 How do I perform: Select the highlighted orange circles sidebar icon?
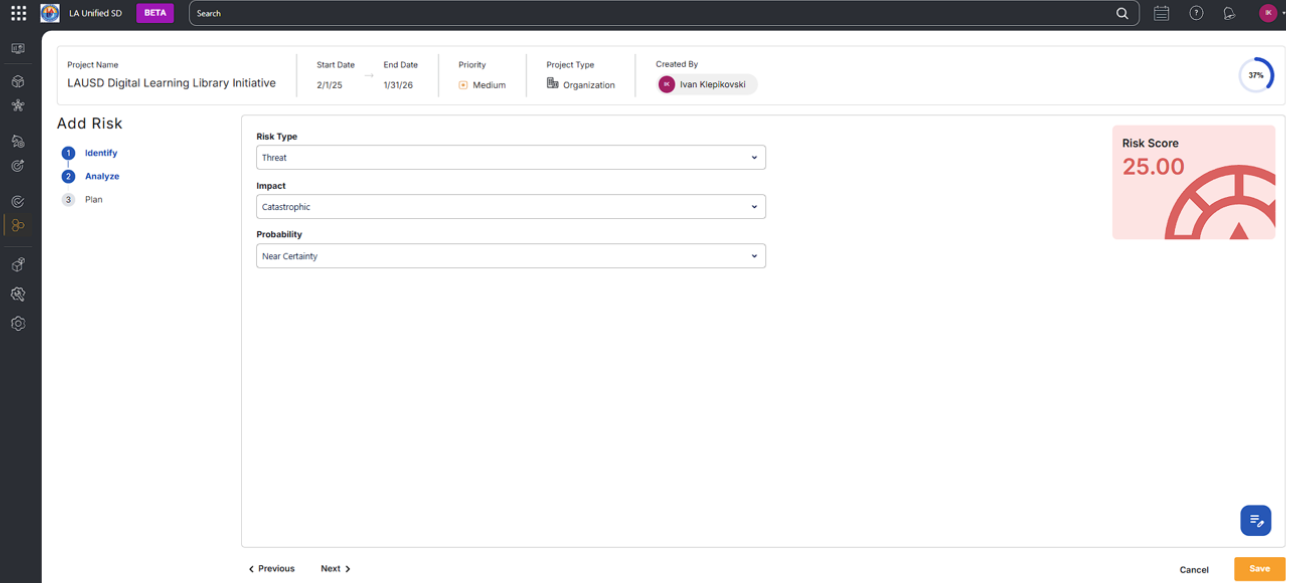[18, 226]
